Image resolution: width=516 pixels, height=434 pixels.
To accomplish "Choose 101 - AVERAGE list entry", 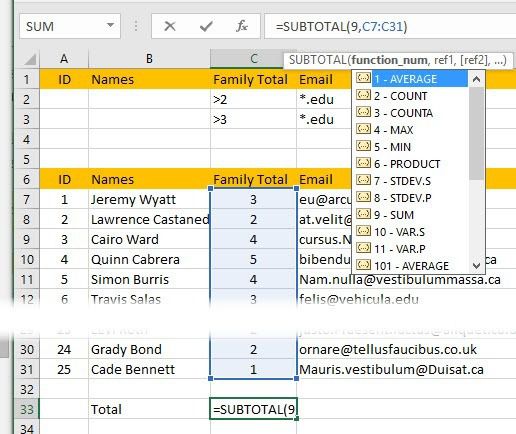I will (x=411, y=266).
